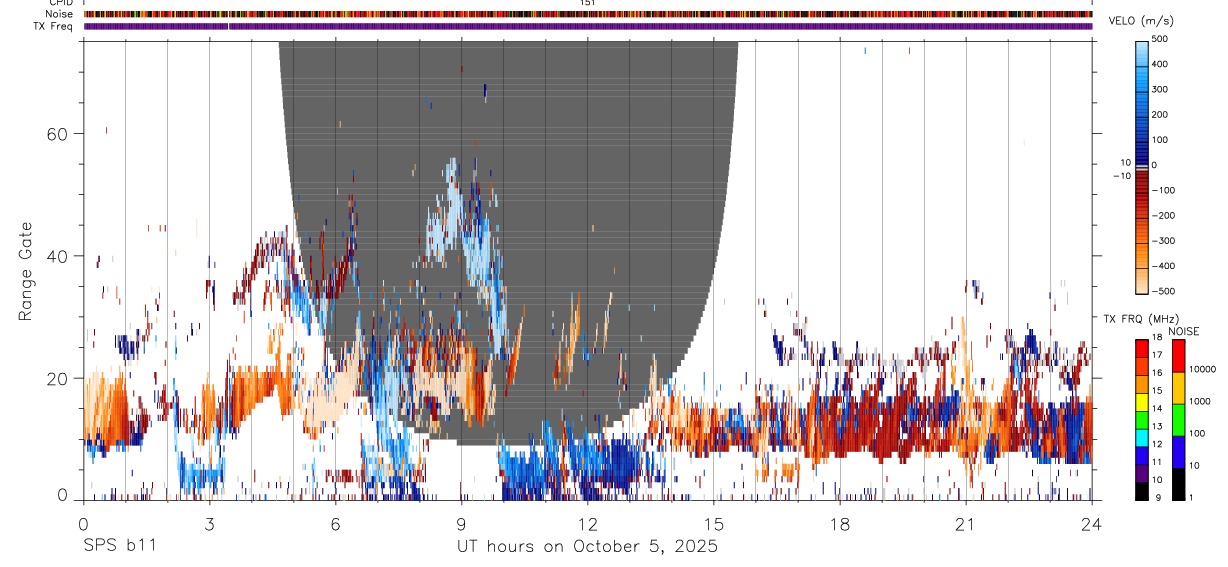Click blue segment of NOISE colorbar
This screenshot has width=1228, height=567.
tap(1179, 452)
